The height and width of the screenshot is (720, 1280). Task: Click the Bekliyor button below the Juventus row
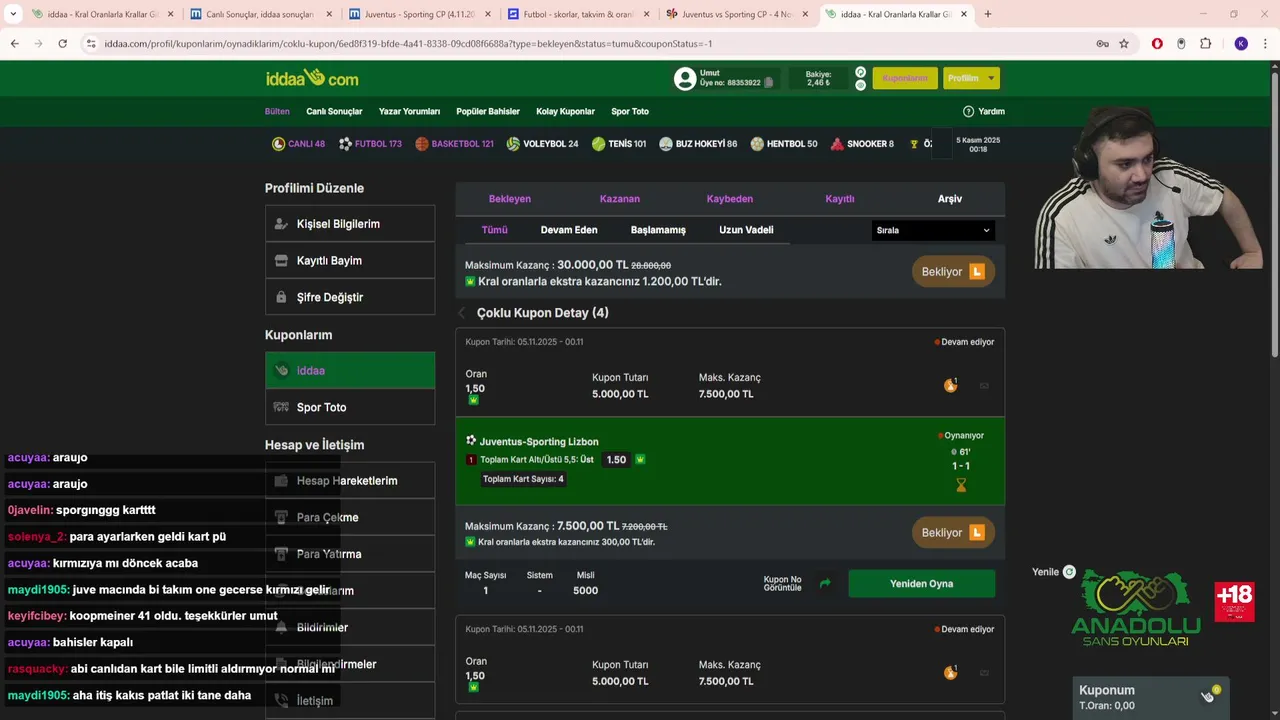pos(953,533)
